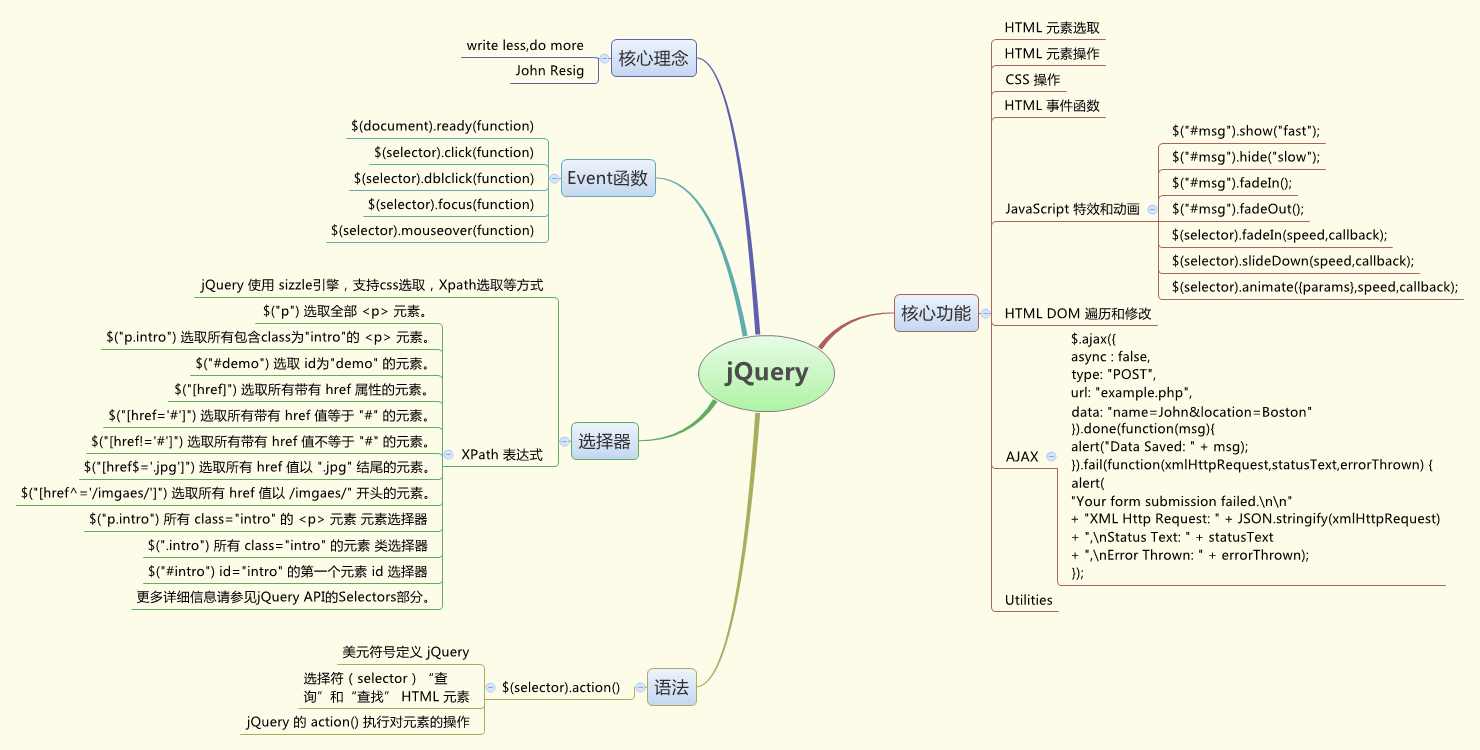This screenshot has width=1480, height=750.
Task: Collapse the XPath 表达式 examples list
Action: (x=447, y=453)
